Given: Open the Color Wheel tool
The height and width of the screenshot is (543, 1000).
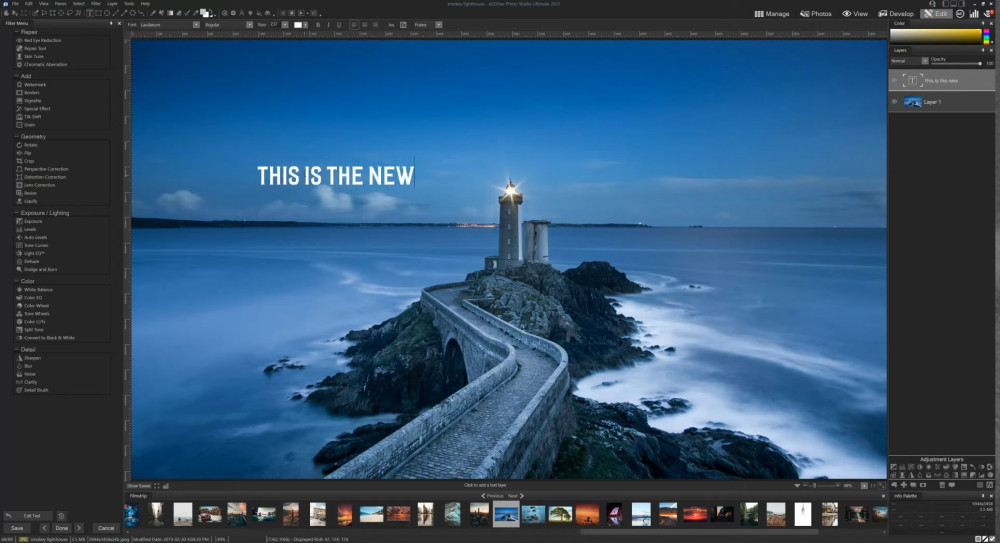Looking at the screenshot, I should click(33, 306).
